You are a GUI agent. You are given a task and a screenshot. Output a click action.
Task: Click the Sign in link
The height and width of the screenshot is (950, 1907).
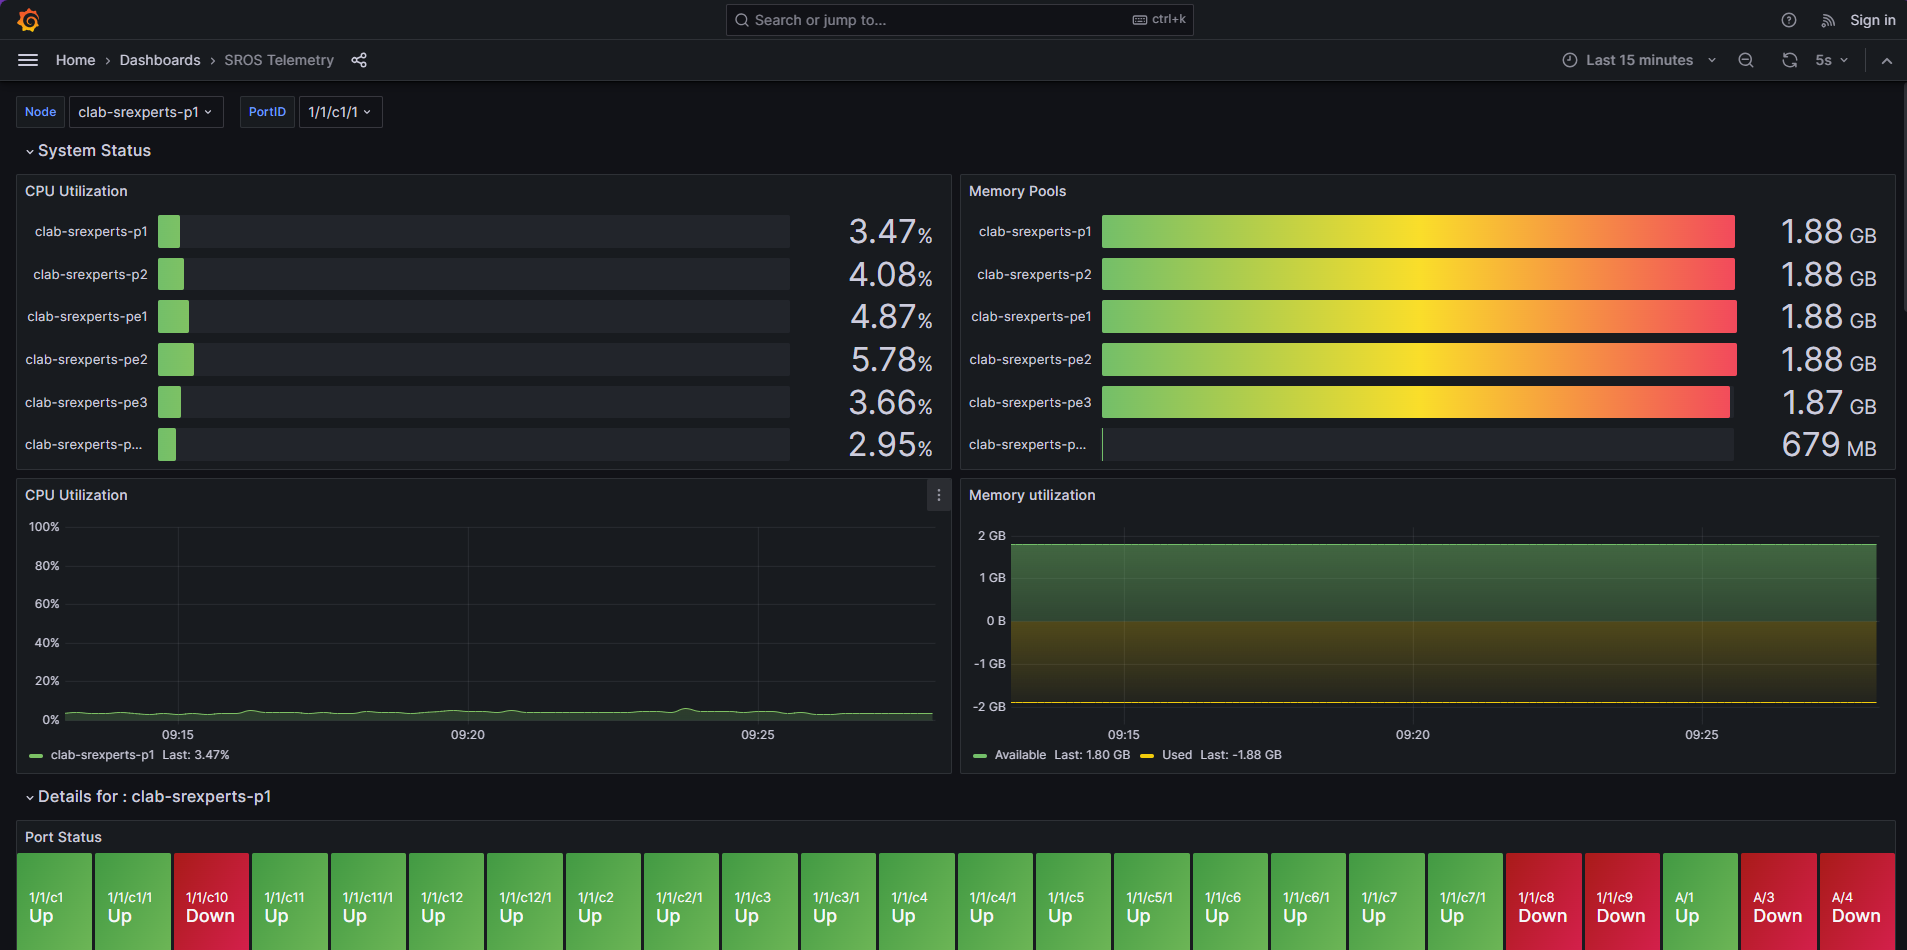1871,20
